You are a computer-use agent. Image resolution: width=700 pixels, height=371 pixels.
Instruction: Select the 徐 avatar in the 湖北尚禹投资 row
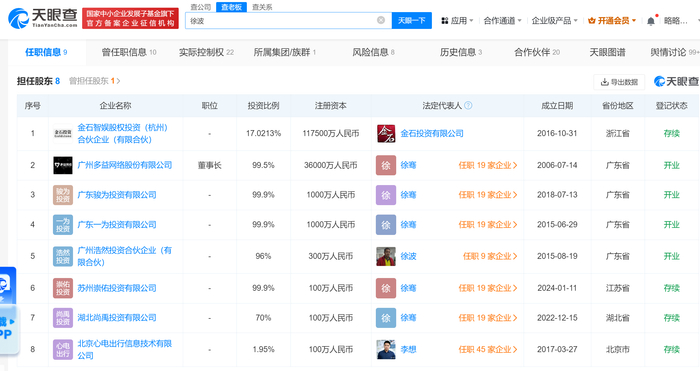coord(386,318)
